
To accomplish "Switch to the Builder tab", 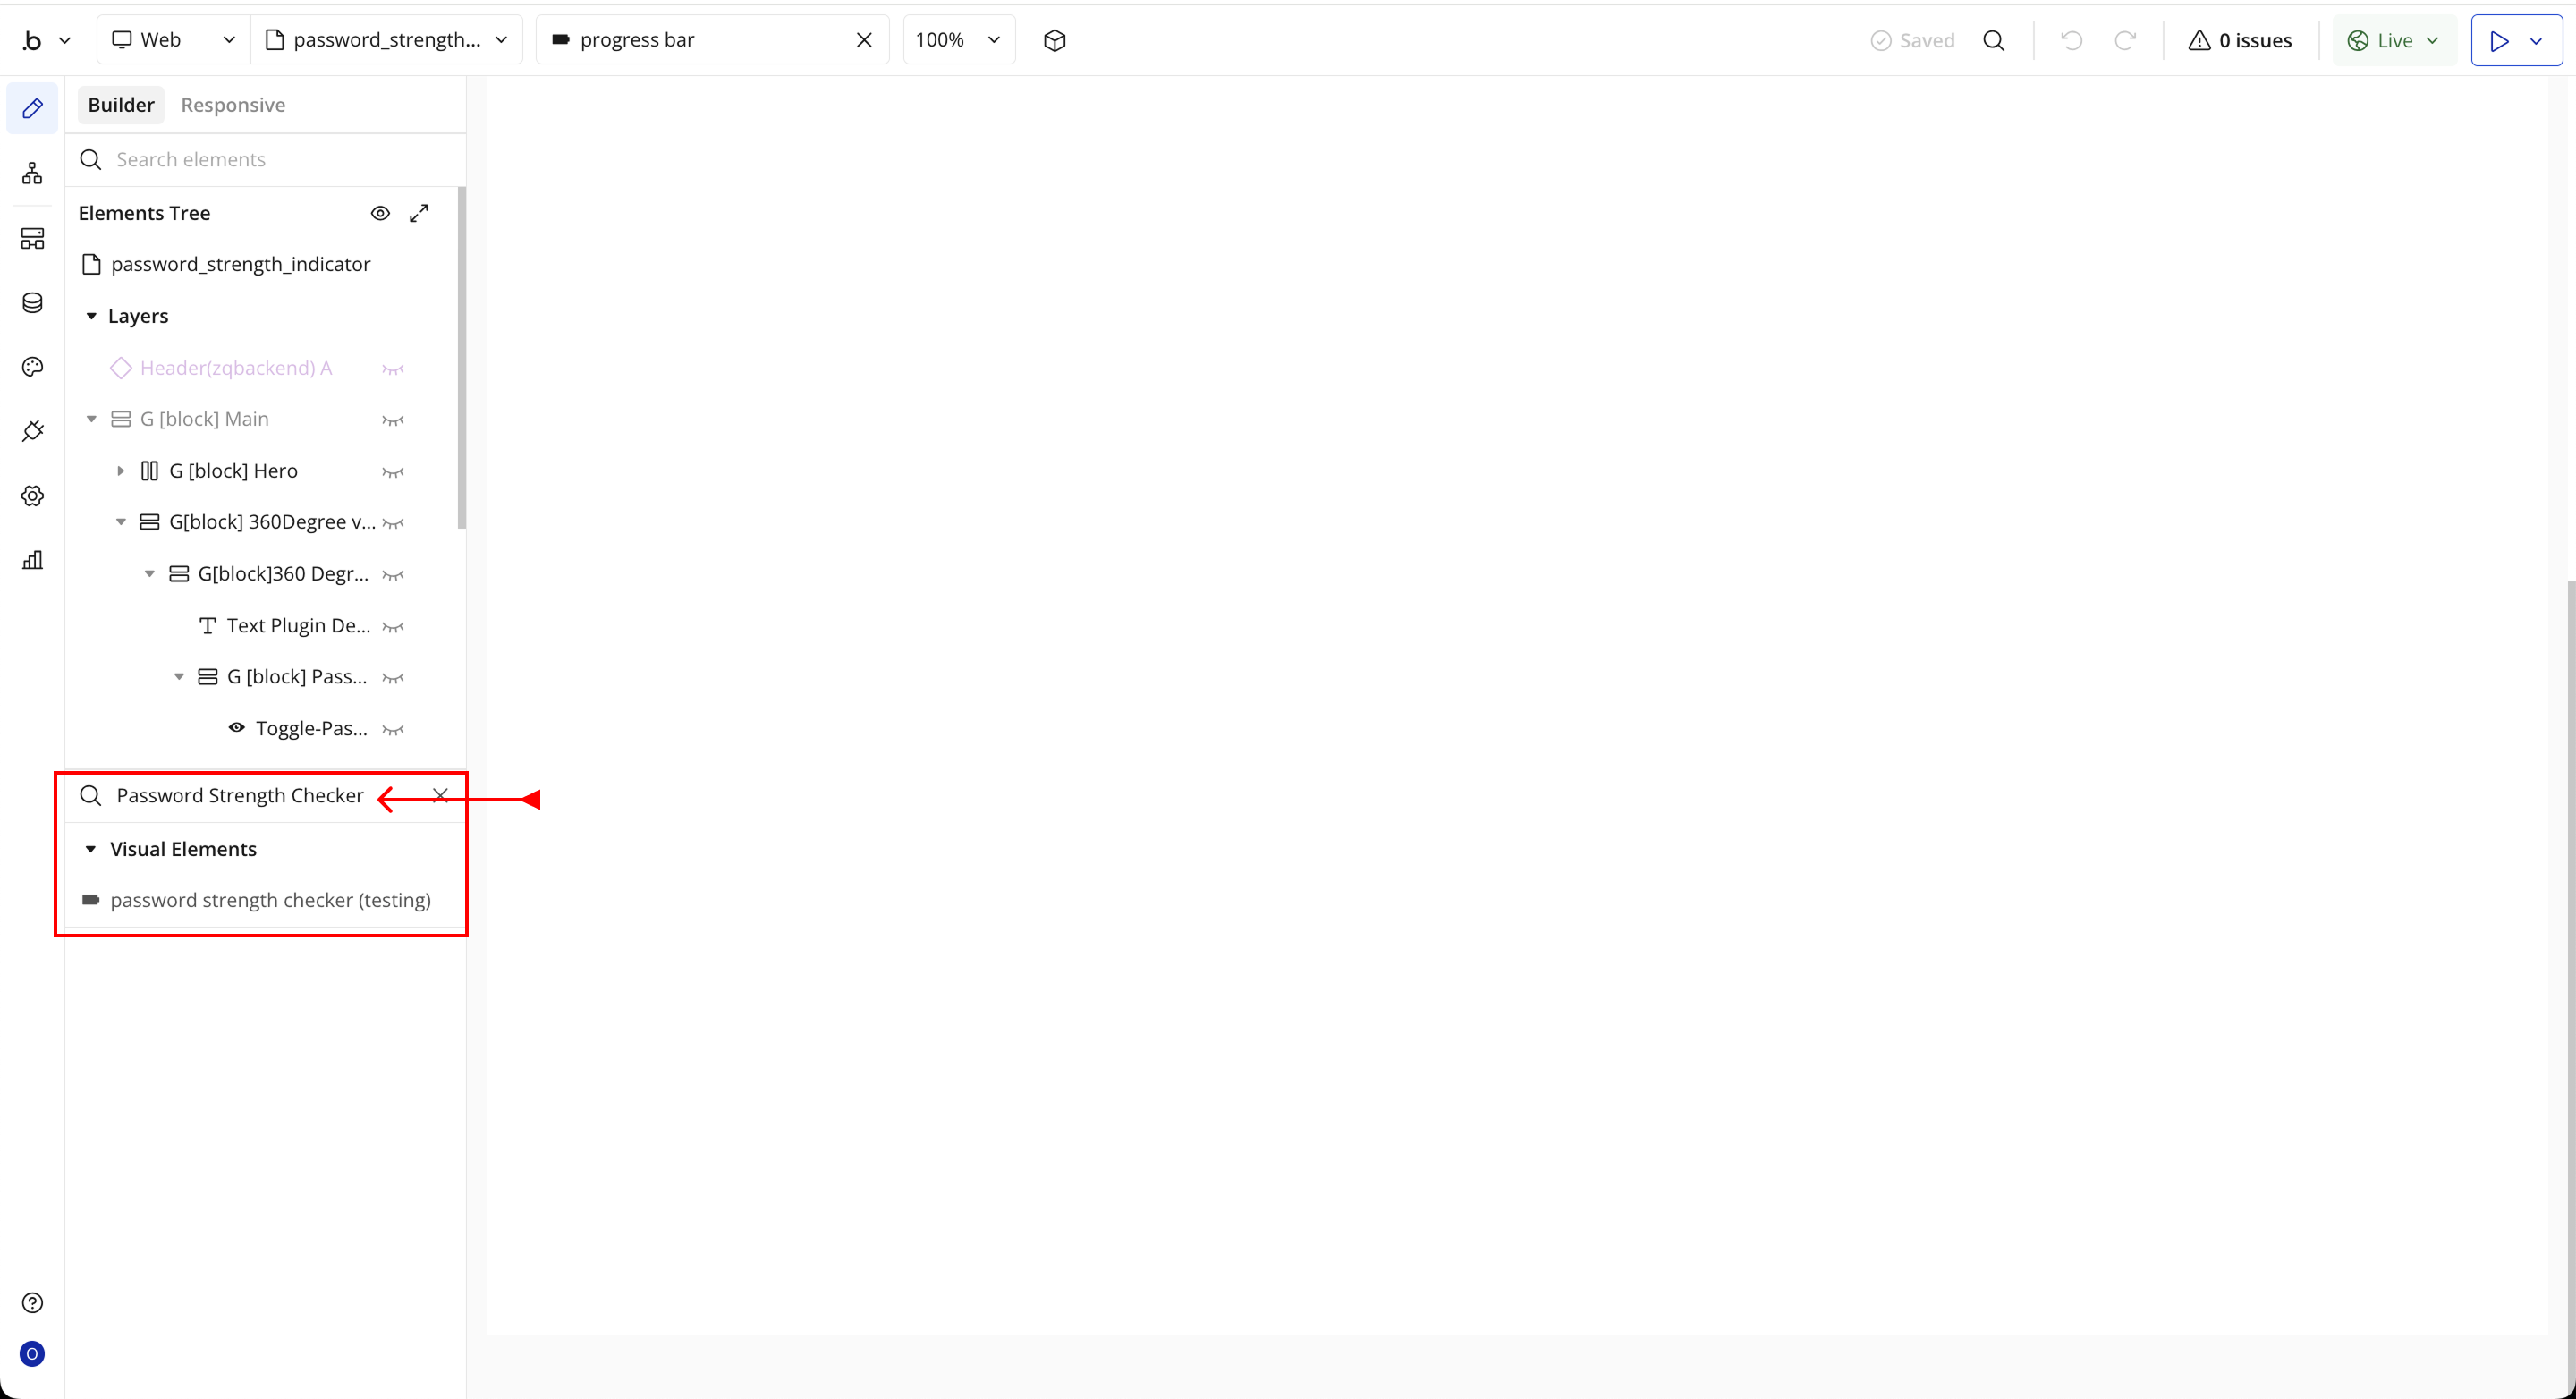I will tap(121, 105).
